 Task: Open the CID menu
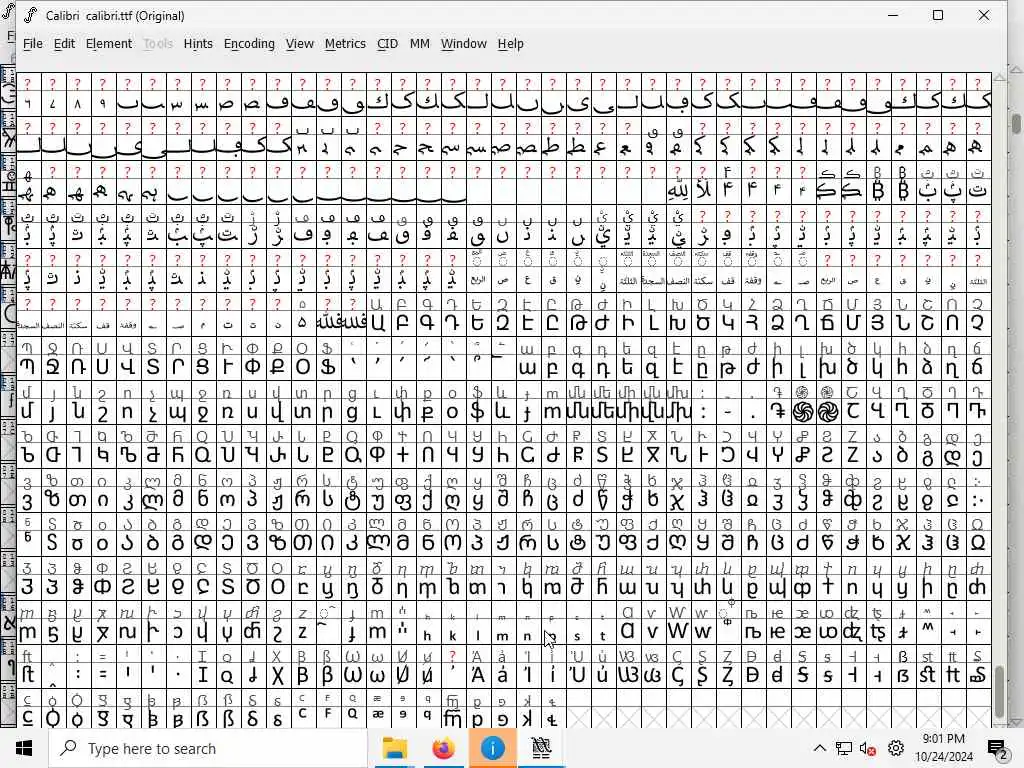click(387, 44)
